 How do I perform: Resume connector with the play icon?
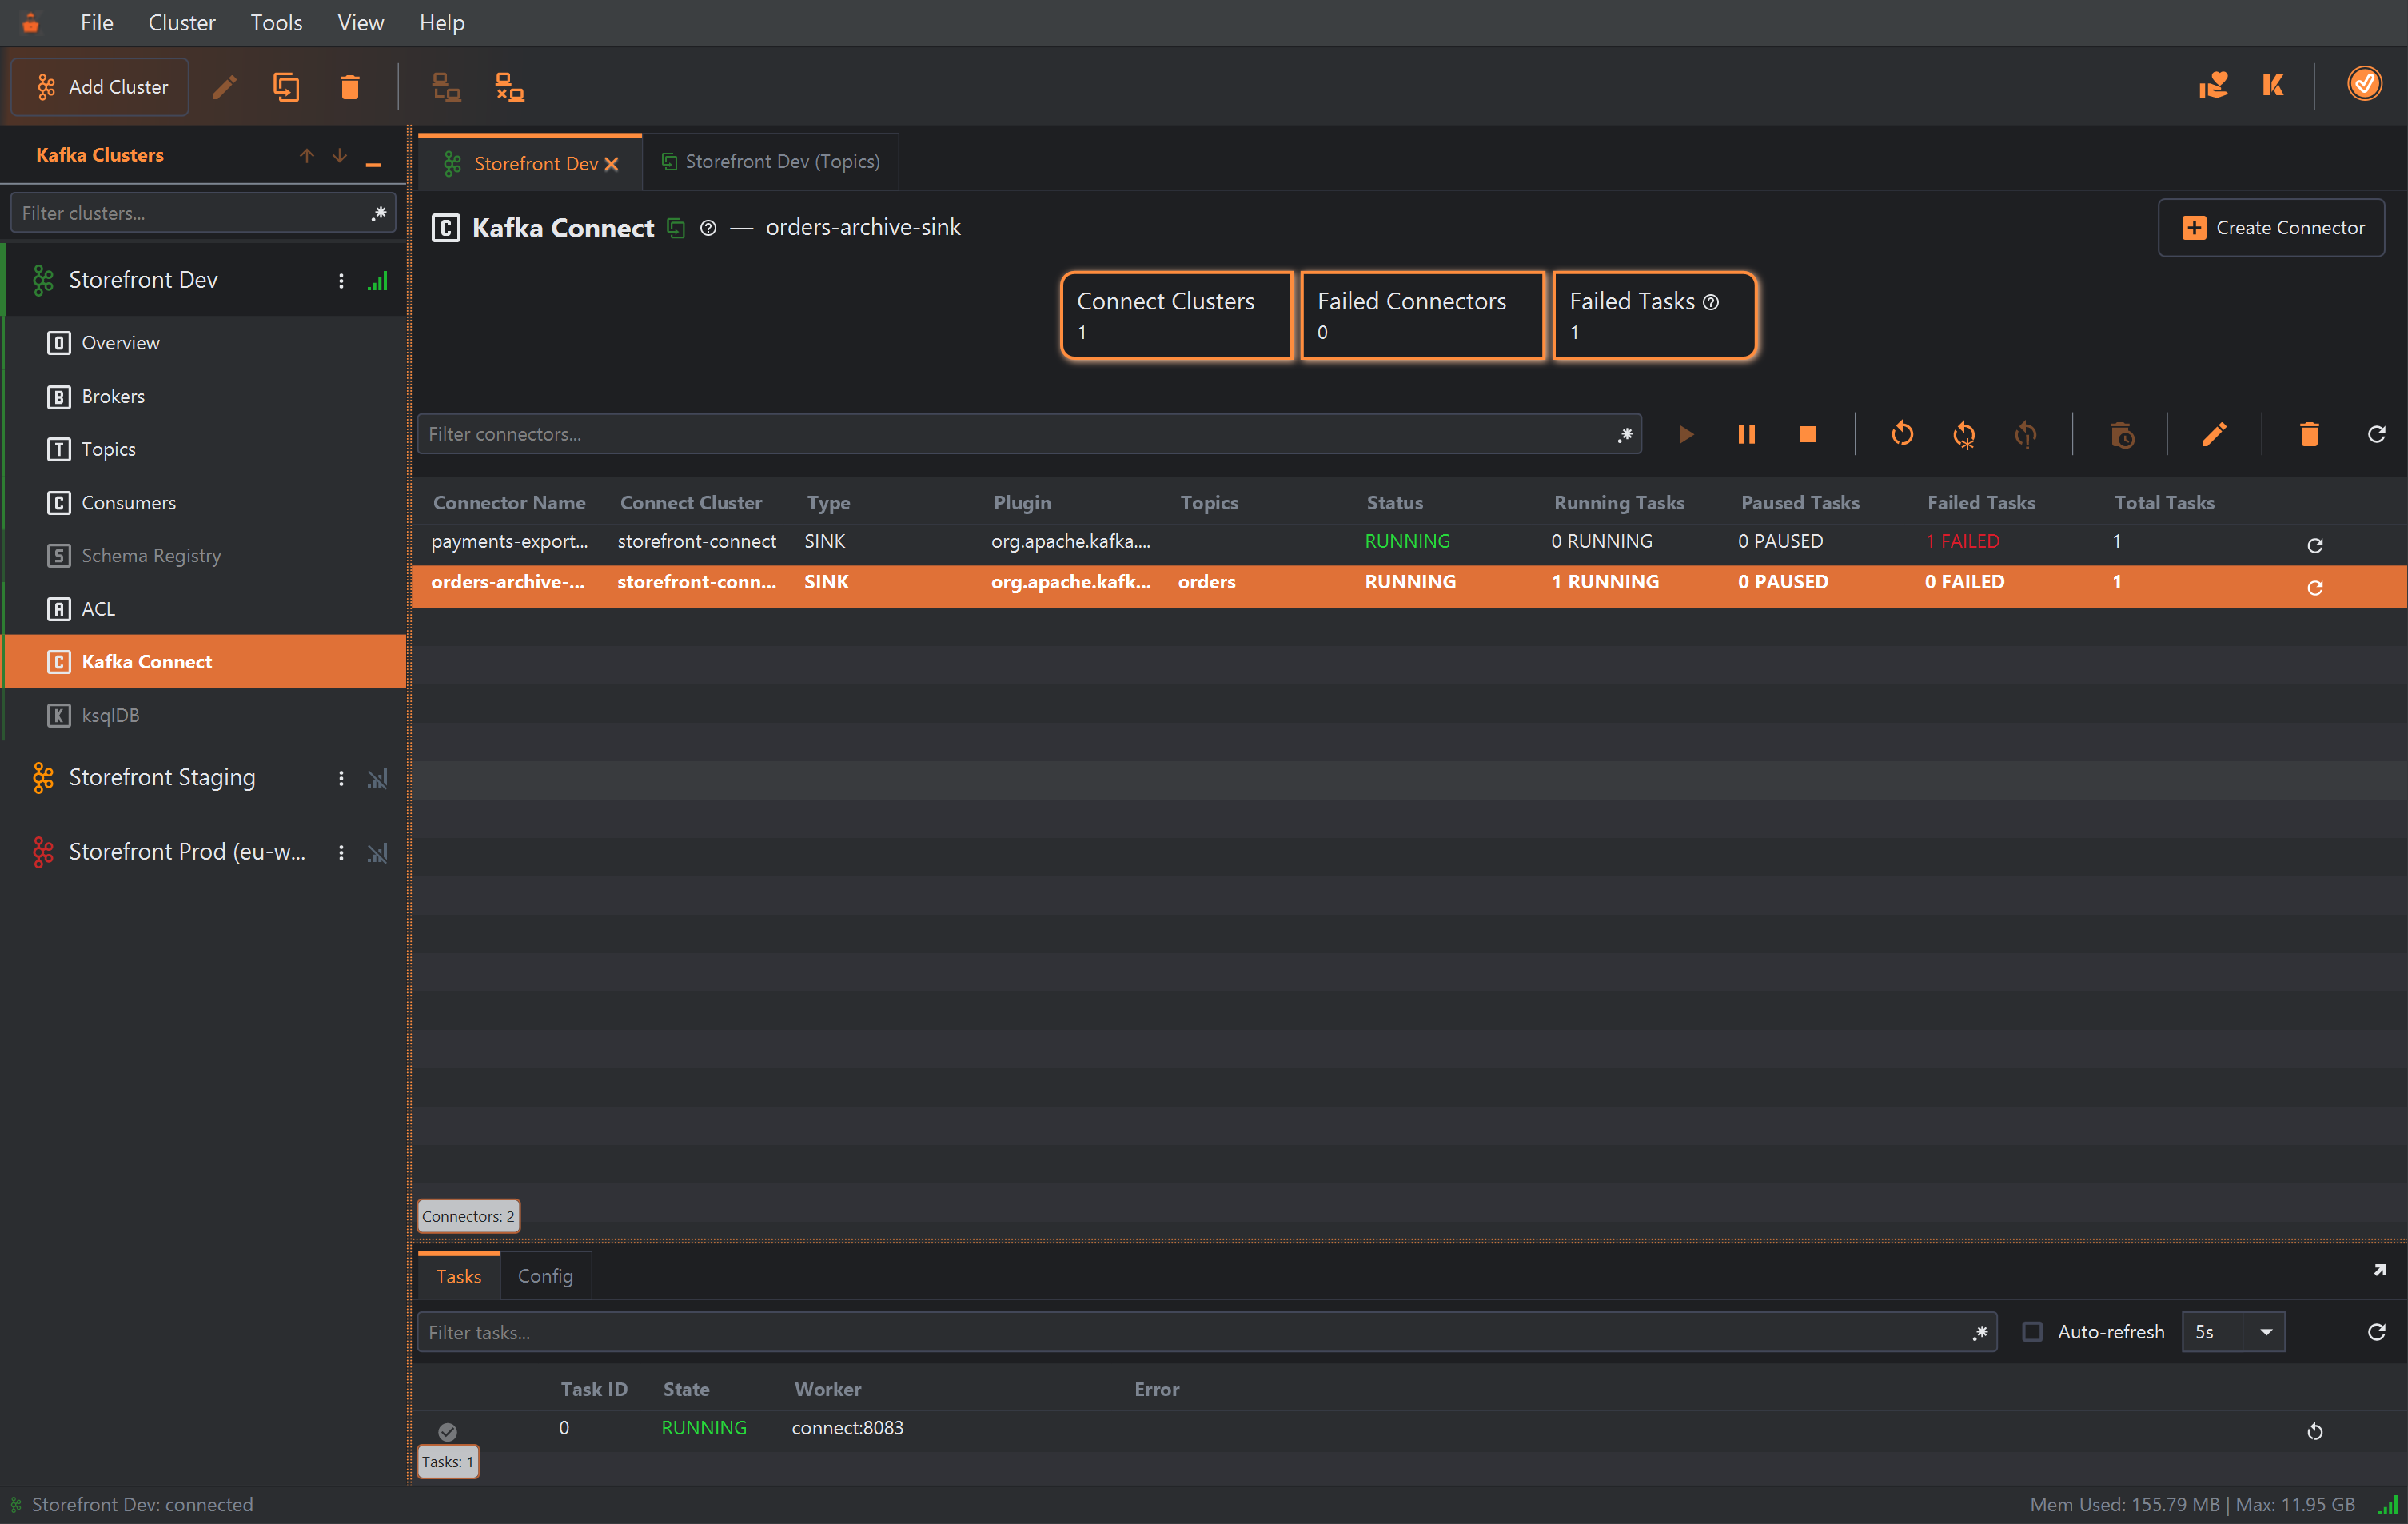point(1685,434)
